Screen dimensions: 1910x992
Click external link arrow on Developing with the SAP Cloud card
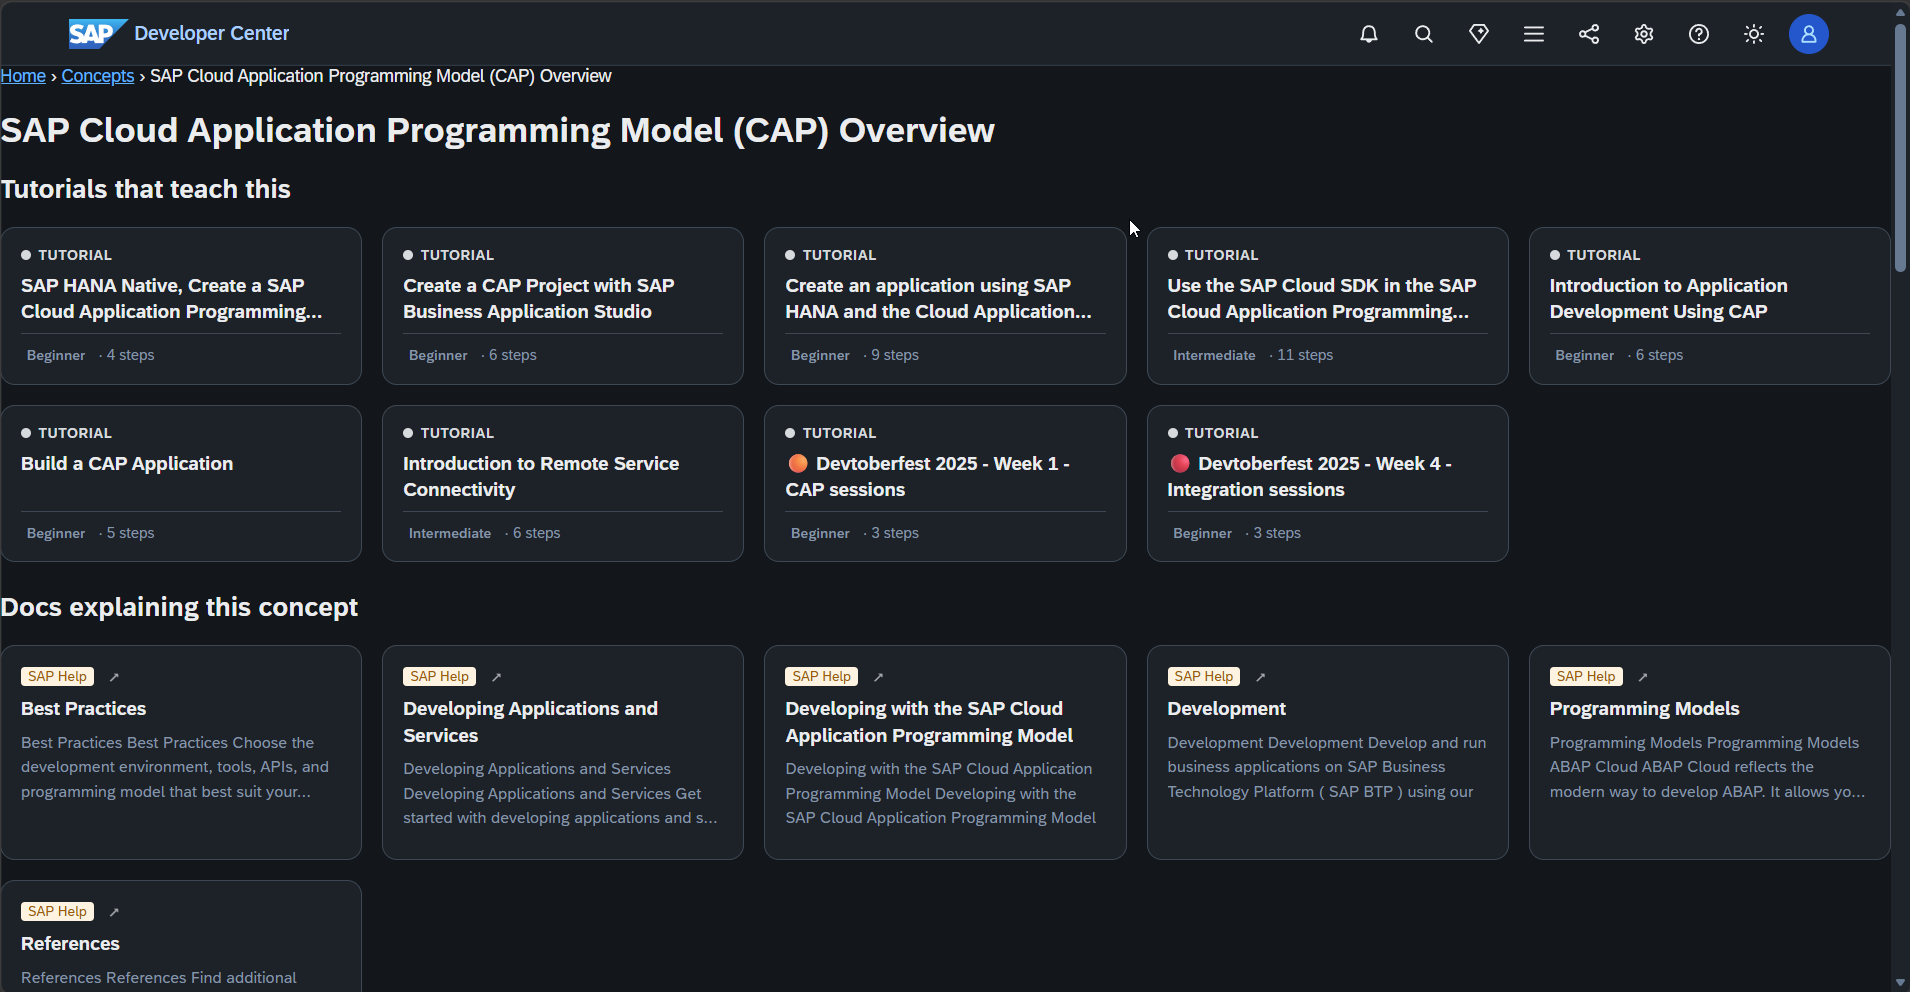878,677
